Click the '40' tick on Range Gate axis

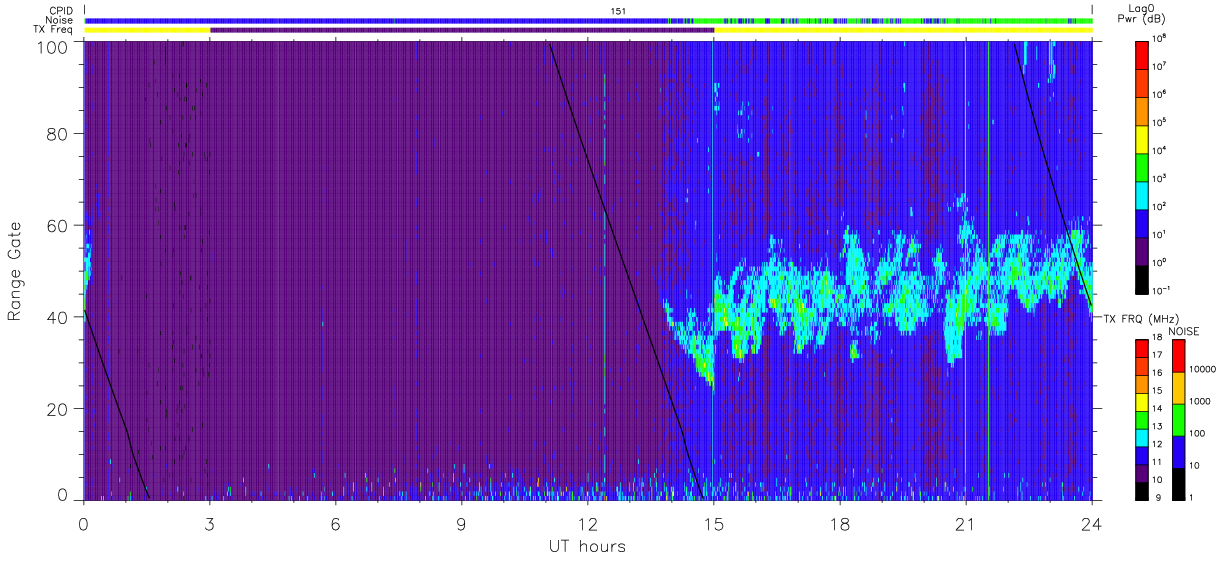click(58, 317)
